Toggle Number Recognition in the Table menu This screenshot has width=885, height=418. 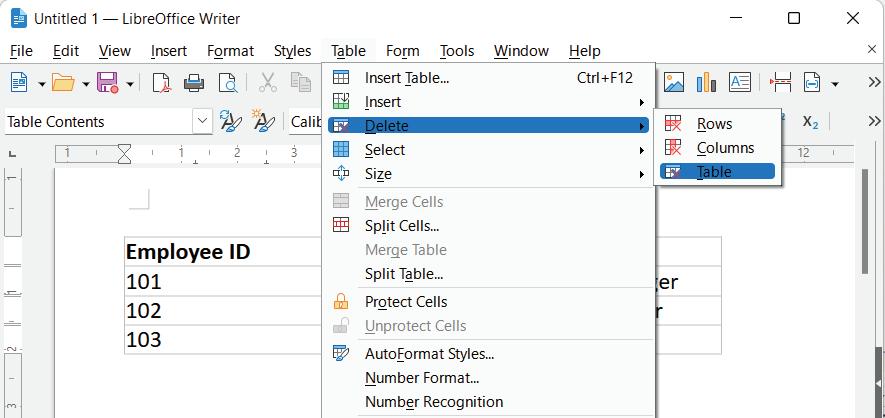point(433,402)
